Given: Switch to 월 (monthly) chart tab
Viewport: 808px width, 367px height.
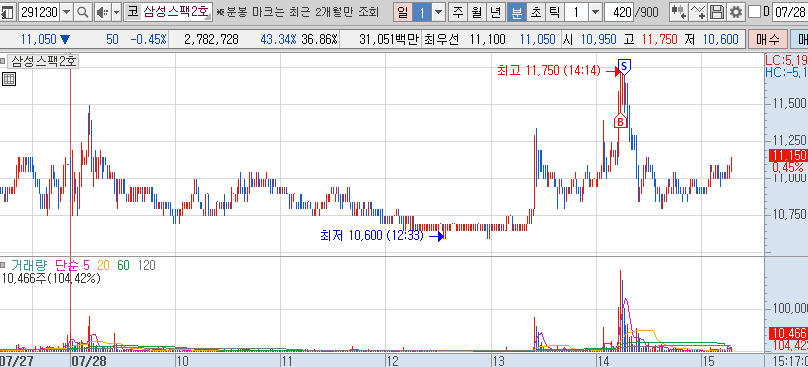Looking at the screenshot, I should pyautogui.click(x=476, y=12).
